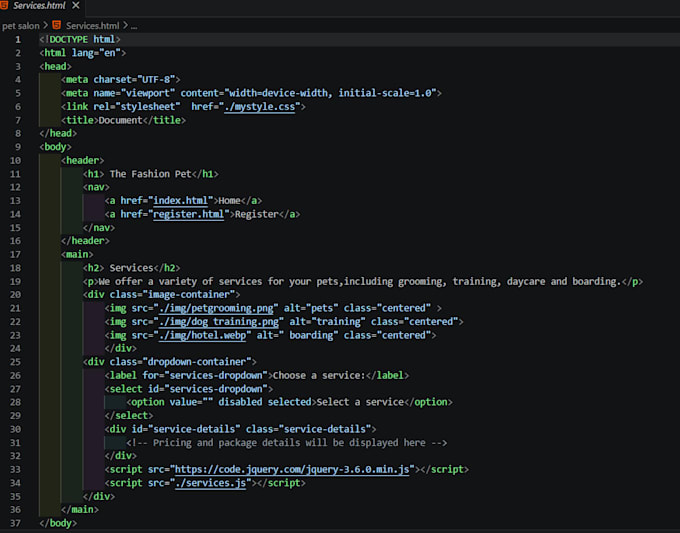Click 'disabled selected' attributes
Screen dimensions: 680x533
click(265, 402)
